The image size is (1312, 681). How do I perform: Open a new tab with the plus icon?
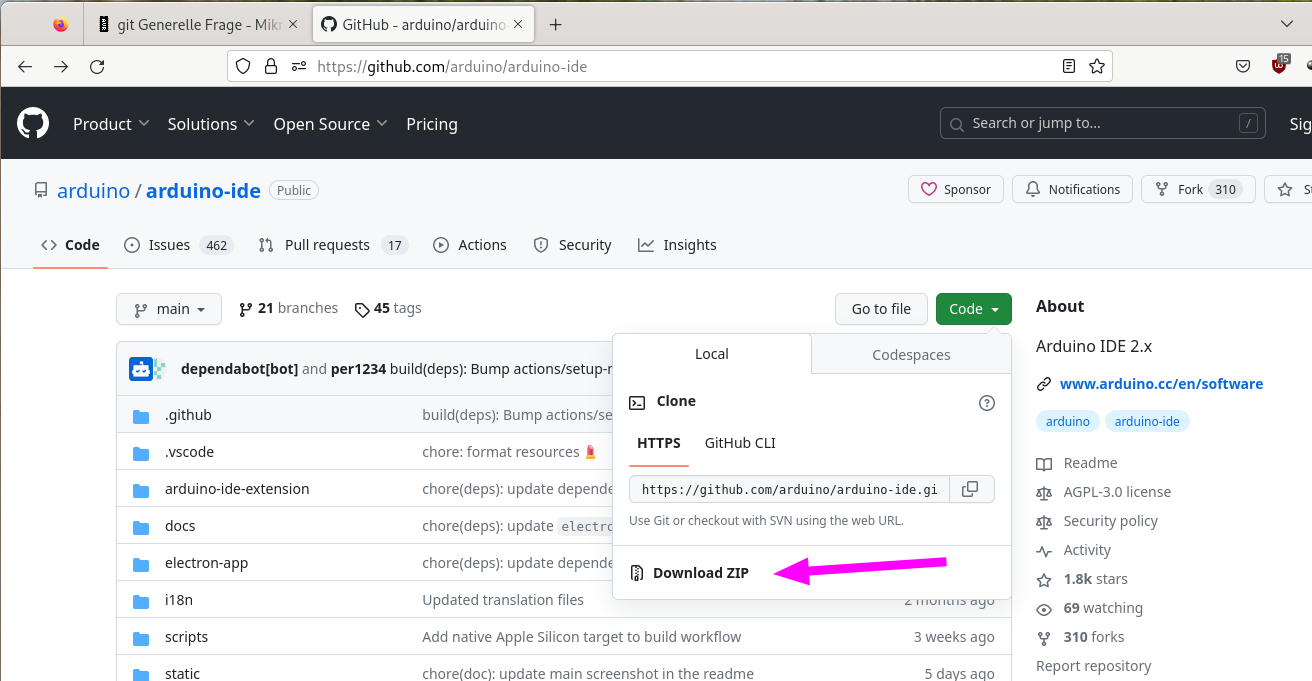point(556,24)
